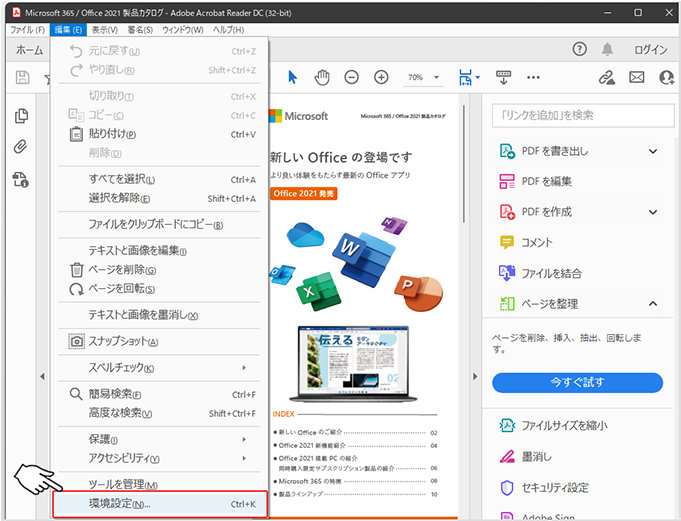Click the ファイルを結合 icon
681x521 pixels.
pos(506,273)
